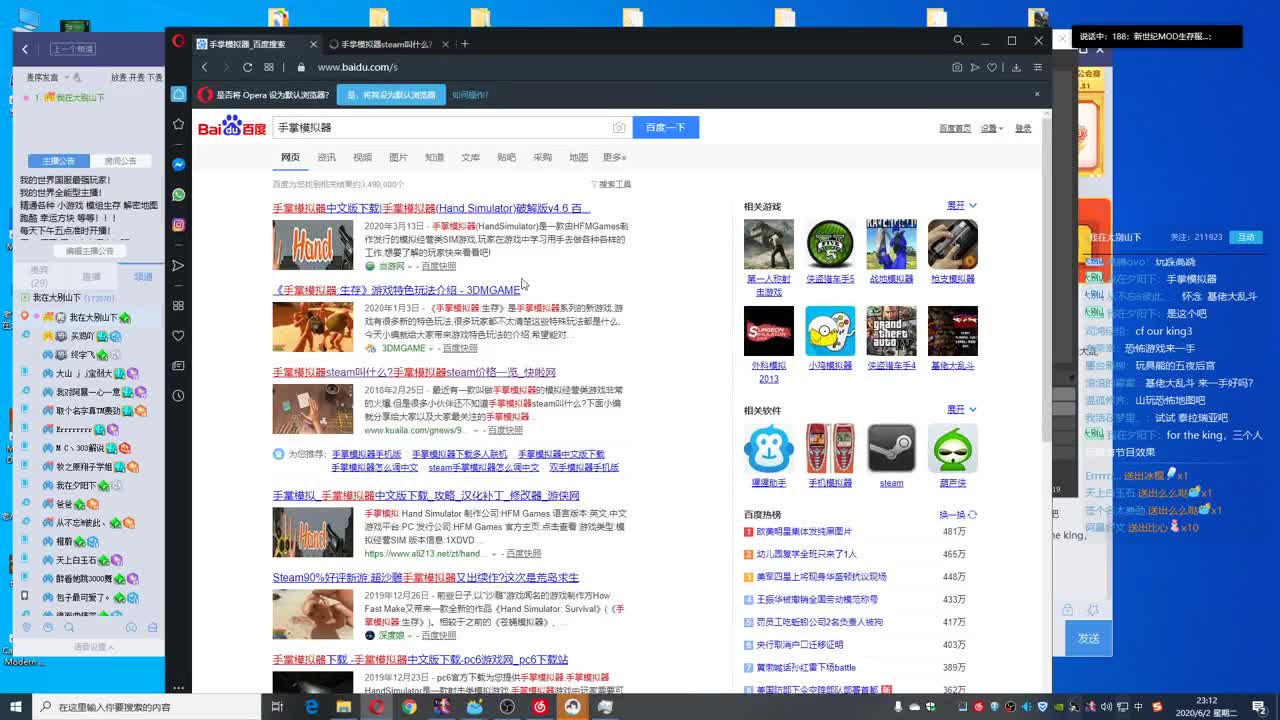
Task: Click Opera address bar URL
Action: [357, 67]
